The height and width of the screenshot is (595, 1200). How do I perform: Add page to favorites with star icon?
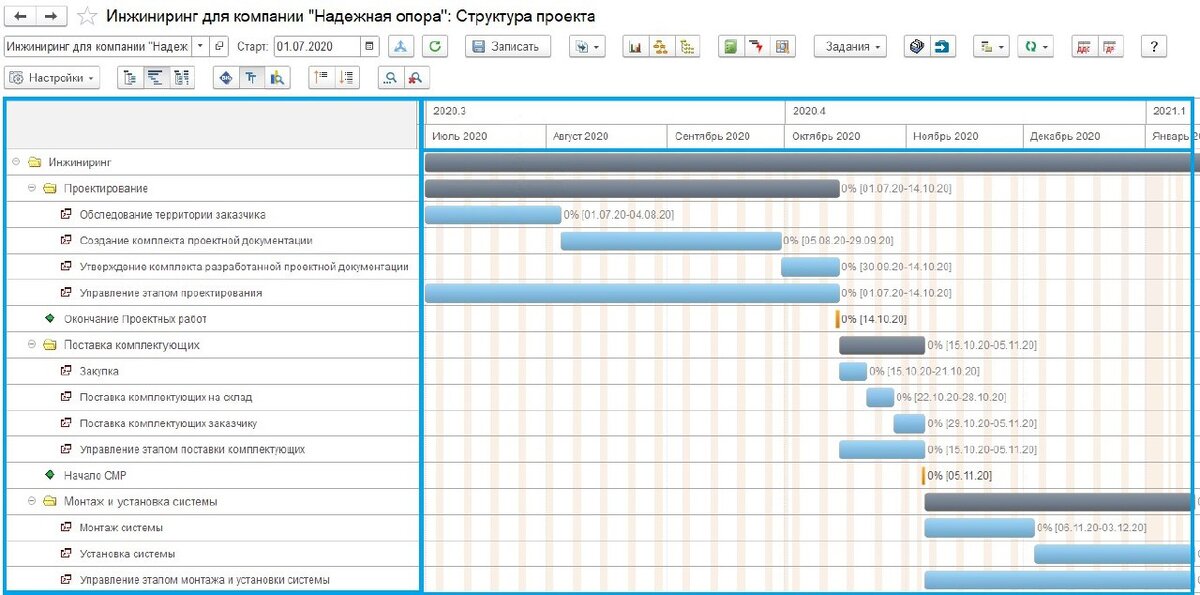coord(87,16)
